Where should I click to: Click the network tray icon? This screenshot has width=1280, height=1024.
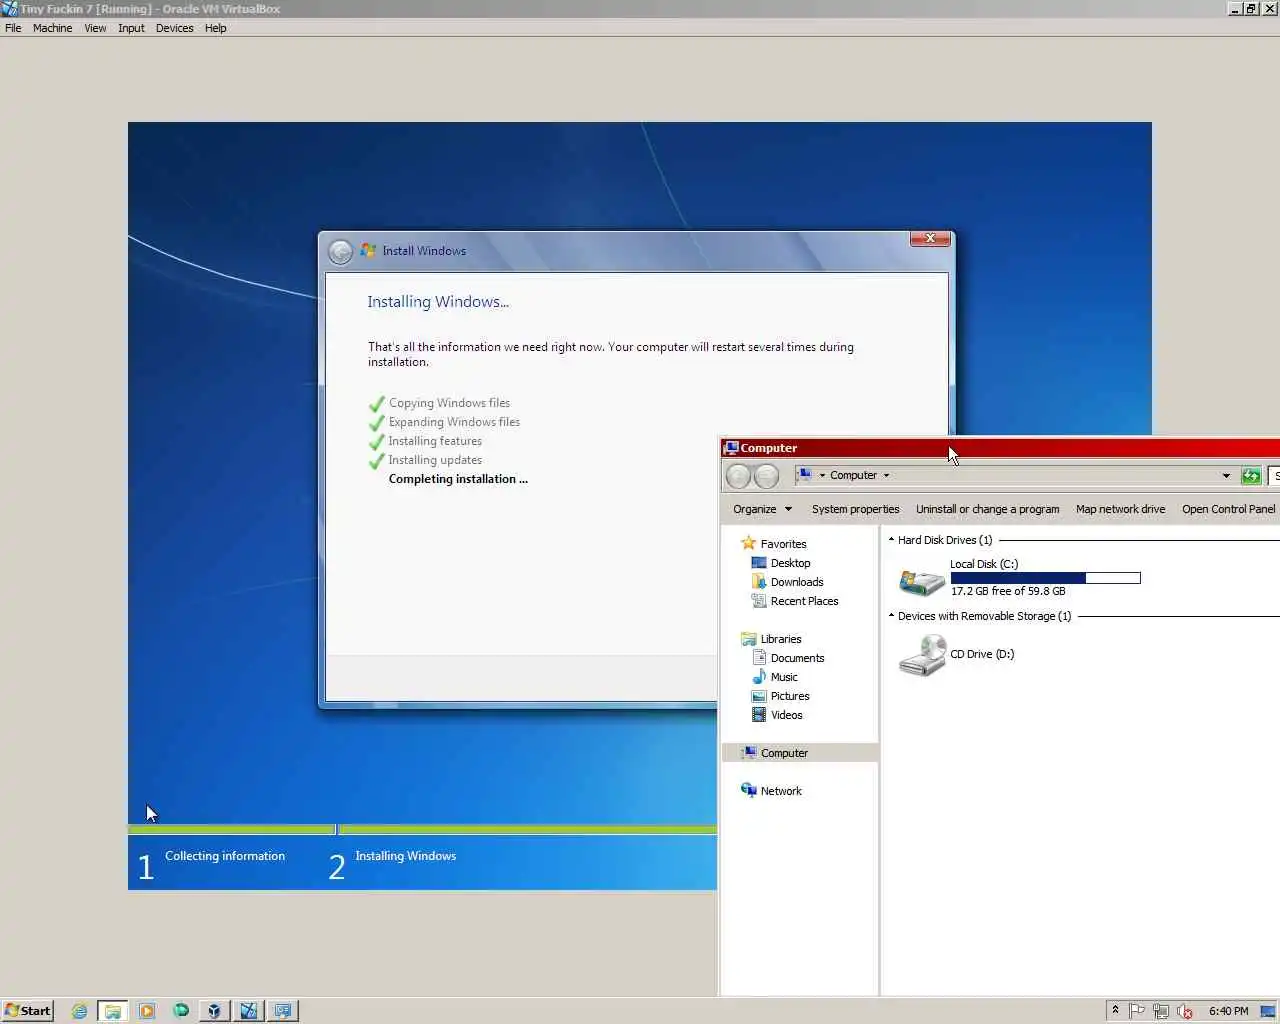1161,1011
